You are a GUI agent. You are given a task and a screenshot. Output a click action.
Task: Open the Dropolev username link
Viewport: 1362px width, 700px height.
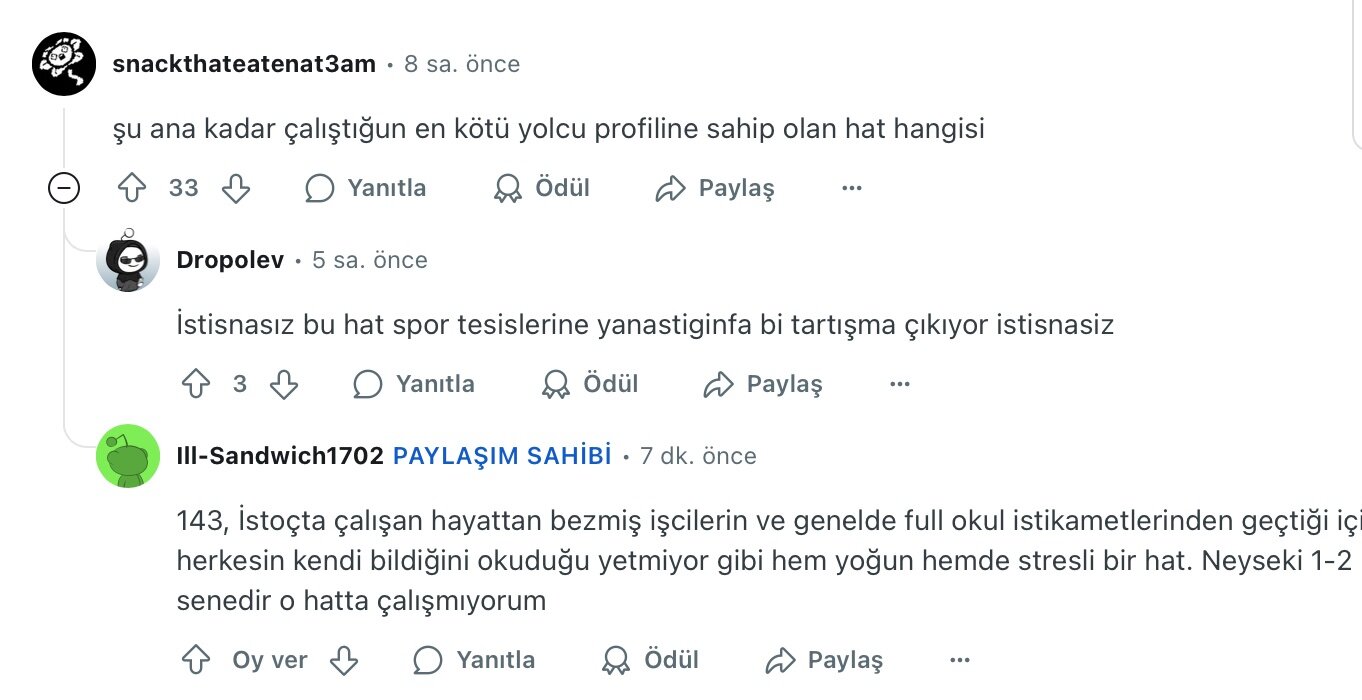(x=230, y=260)
